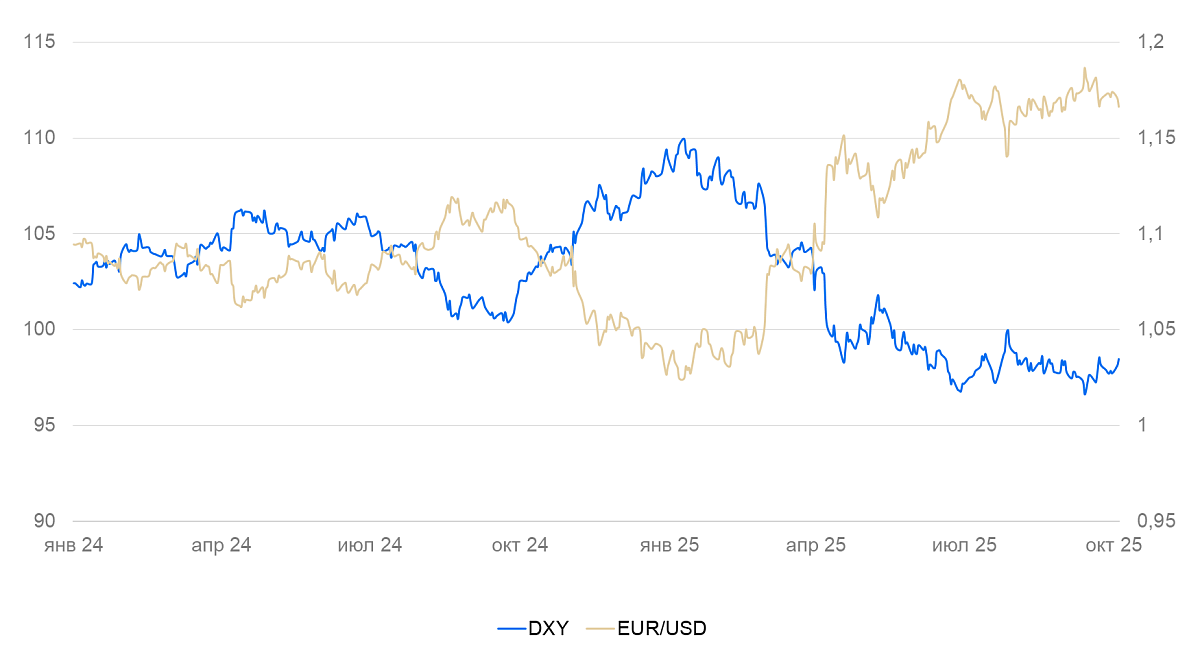The height and width of the screenshot is (653, 1200).
Task: Click the tan EUR/USD legend line swatch
Action: click(600, 628)
